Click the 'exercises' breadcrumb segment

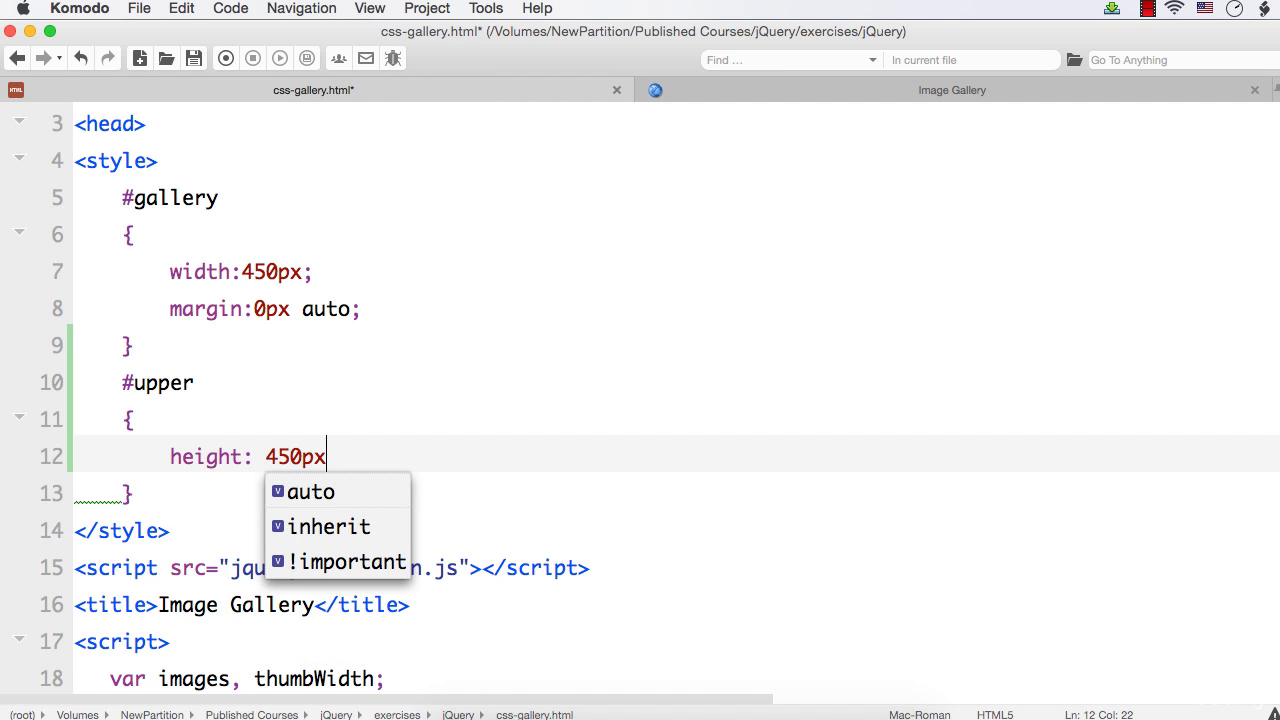pos(397,714)
